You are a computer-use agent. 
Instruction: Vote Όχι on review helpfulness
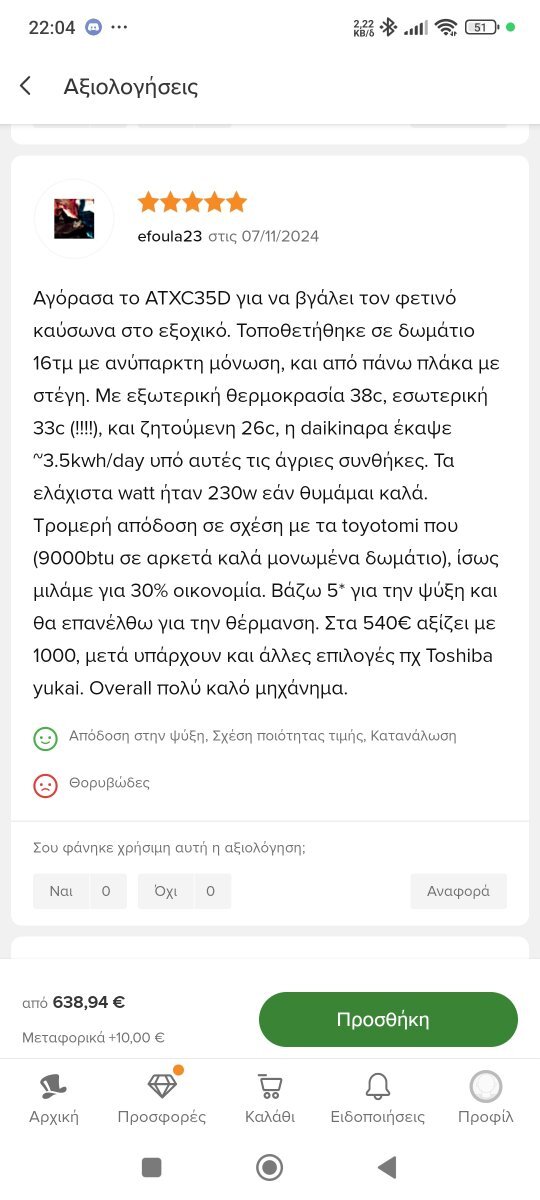[184, 891]
